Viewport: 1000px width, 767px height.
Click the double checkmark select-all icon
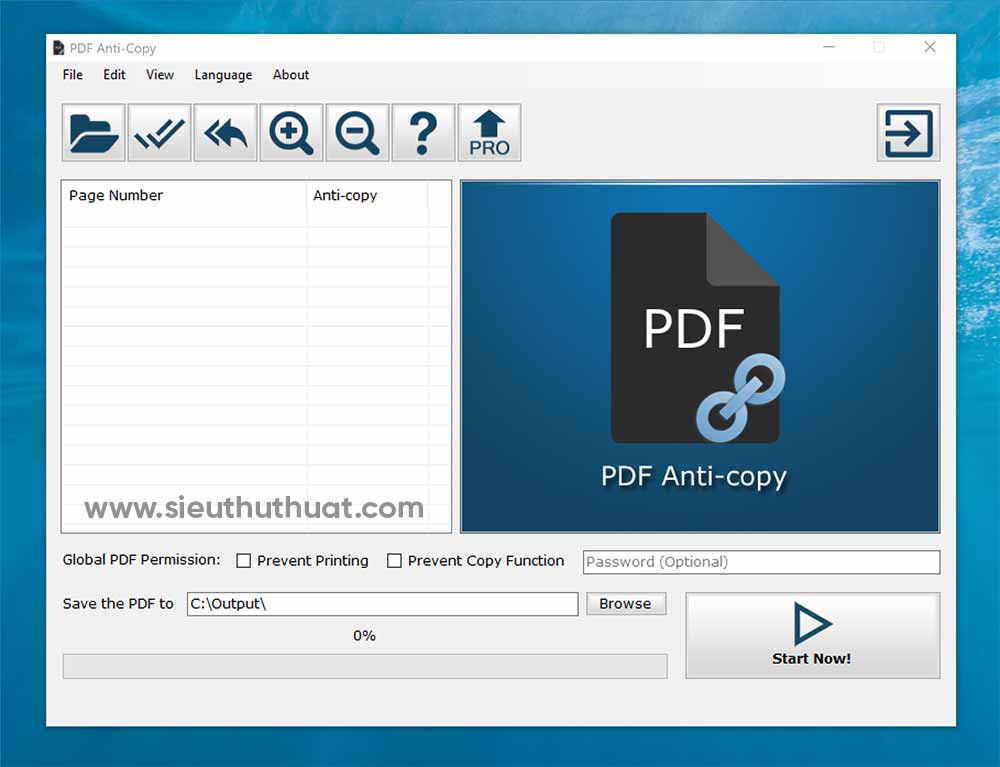pyautogui.click(x=159, y=133)
